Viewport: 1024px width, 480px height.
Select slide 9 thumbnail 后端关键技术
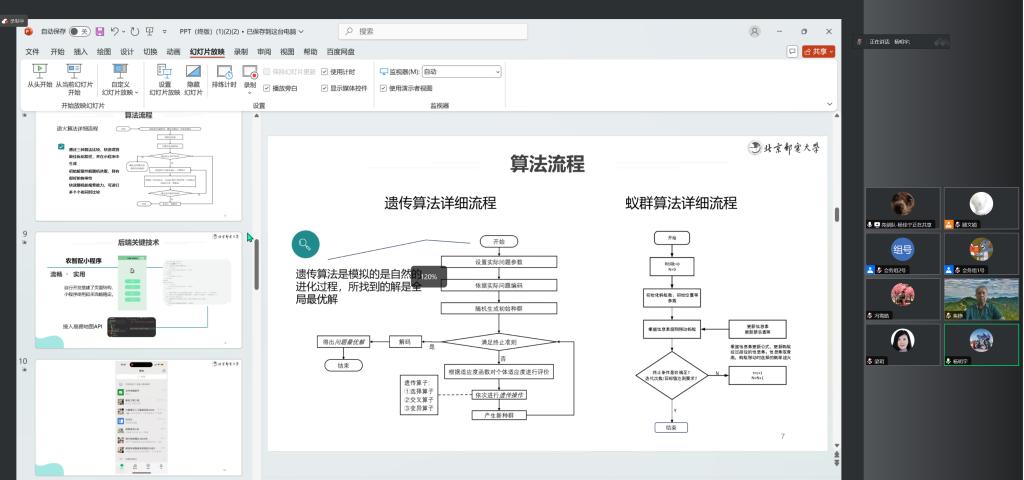pyautogui.click(x=138, y=289)
